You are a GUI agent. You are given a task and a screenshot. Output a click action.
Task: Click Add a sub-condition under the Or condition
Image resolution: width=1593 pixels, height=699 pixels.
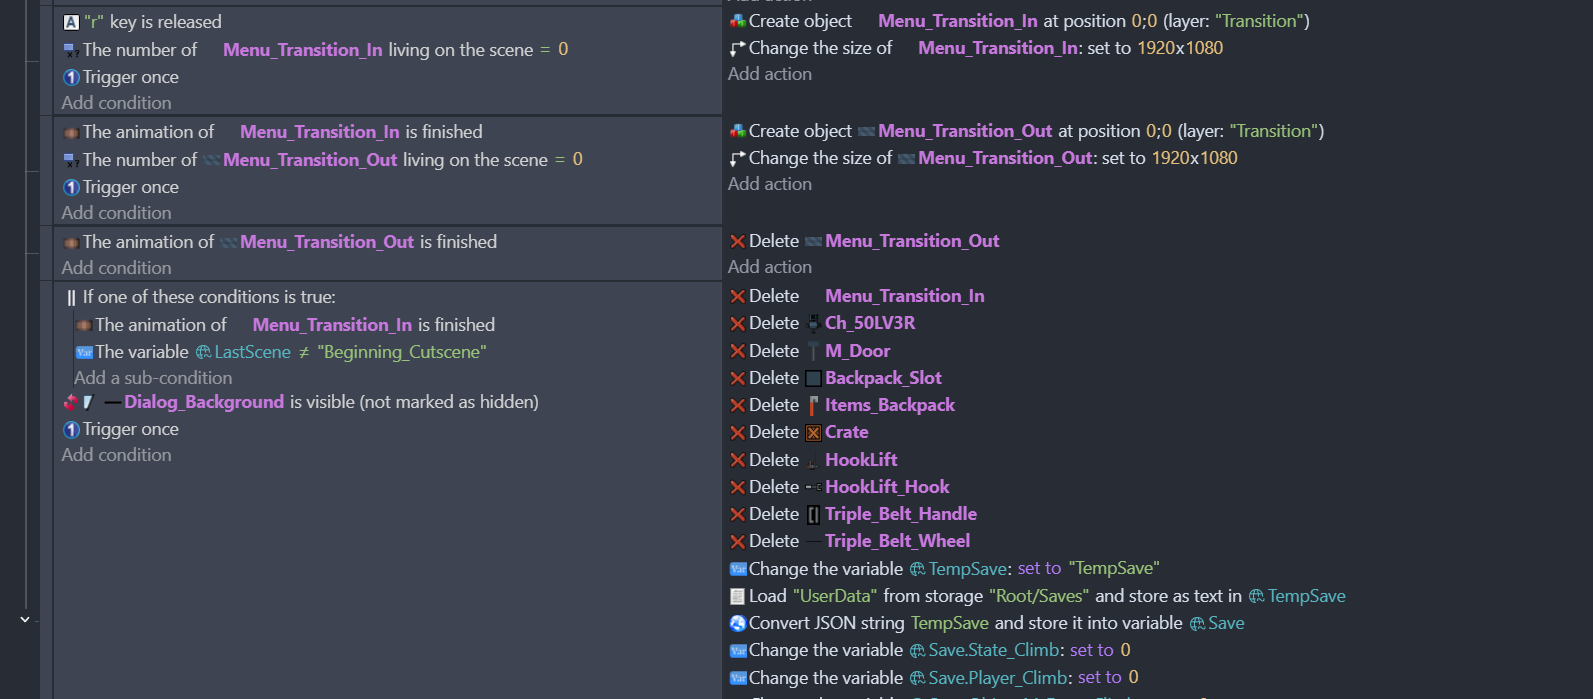click(153, 378)
